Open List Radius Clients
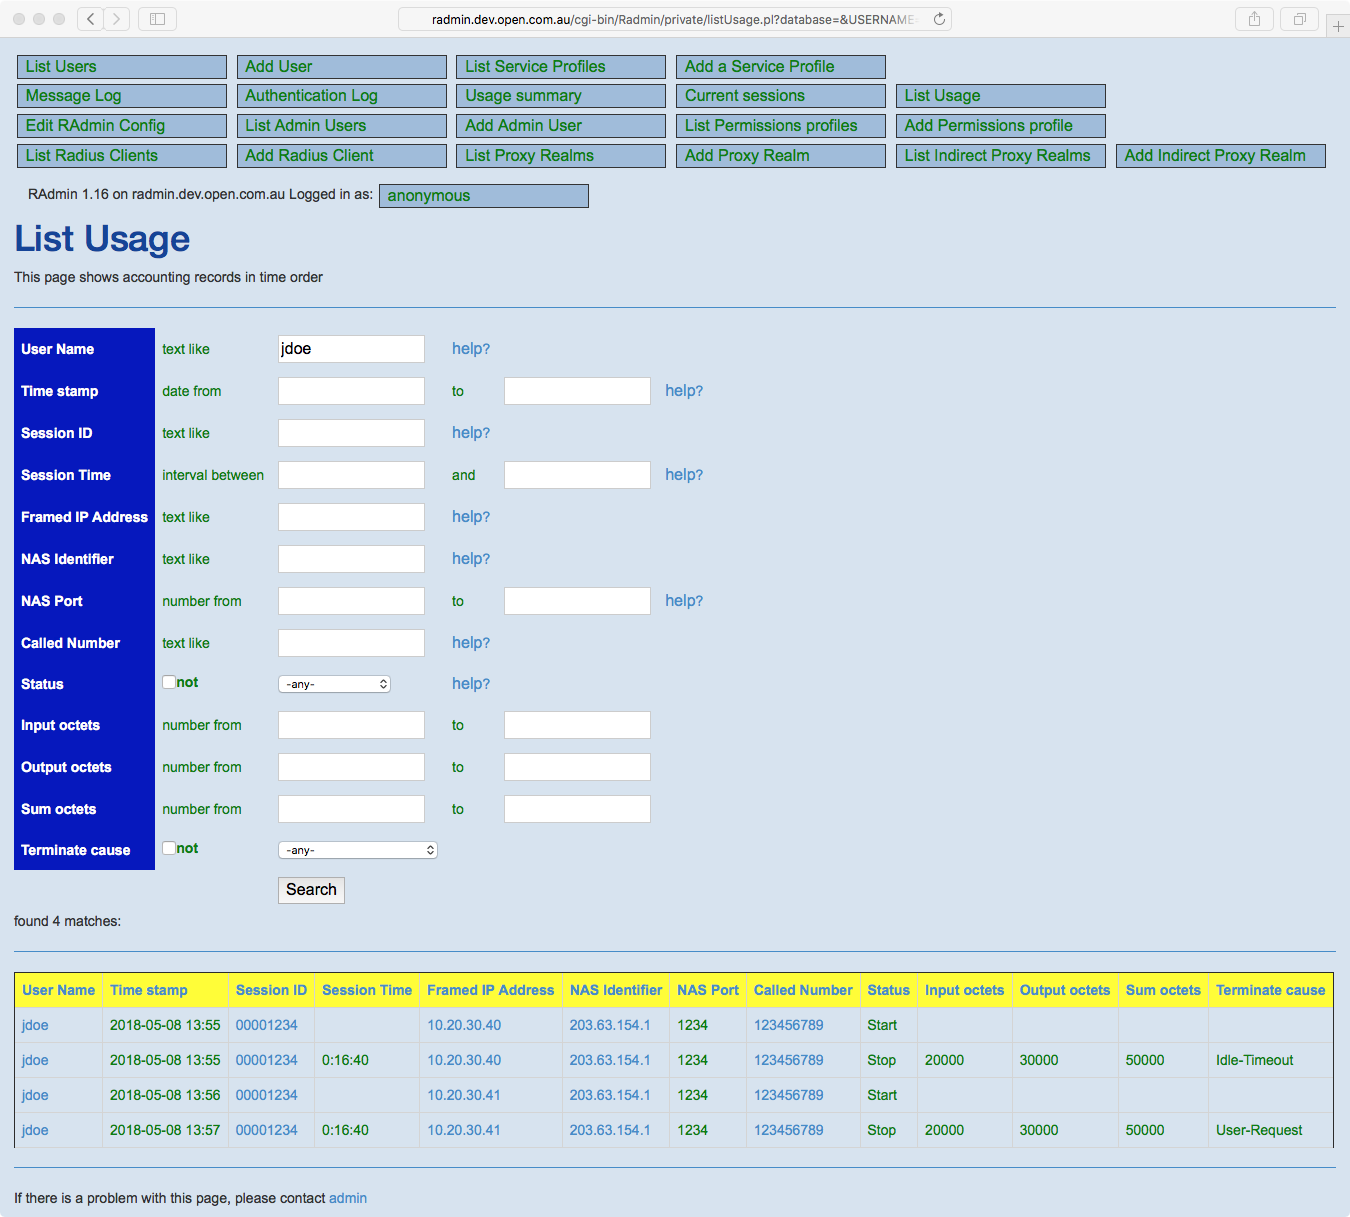Image resolution: width=1350 pixels, height=1217 pixels. (x=122, y=156)
